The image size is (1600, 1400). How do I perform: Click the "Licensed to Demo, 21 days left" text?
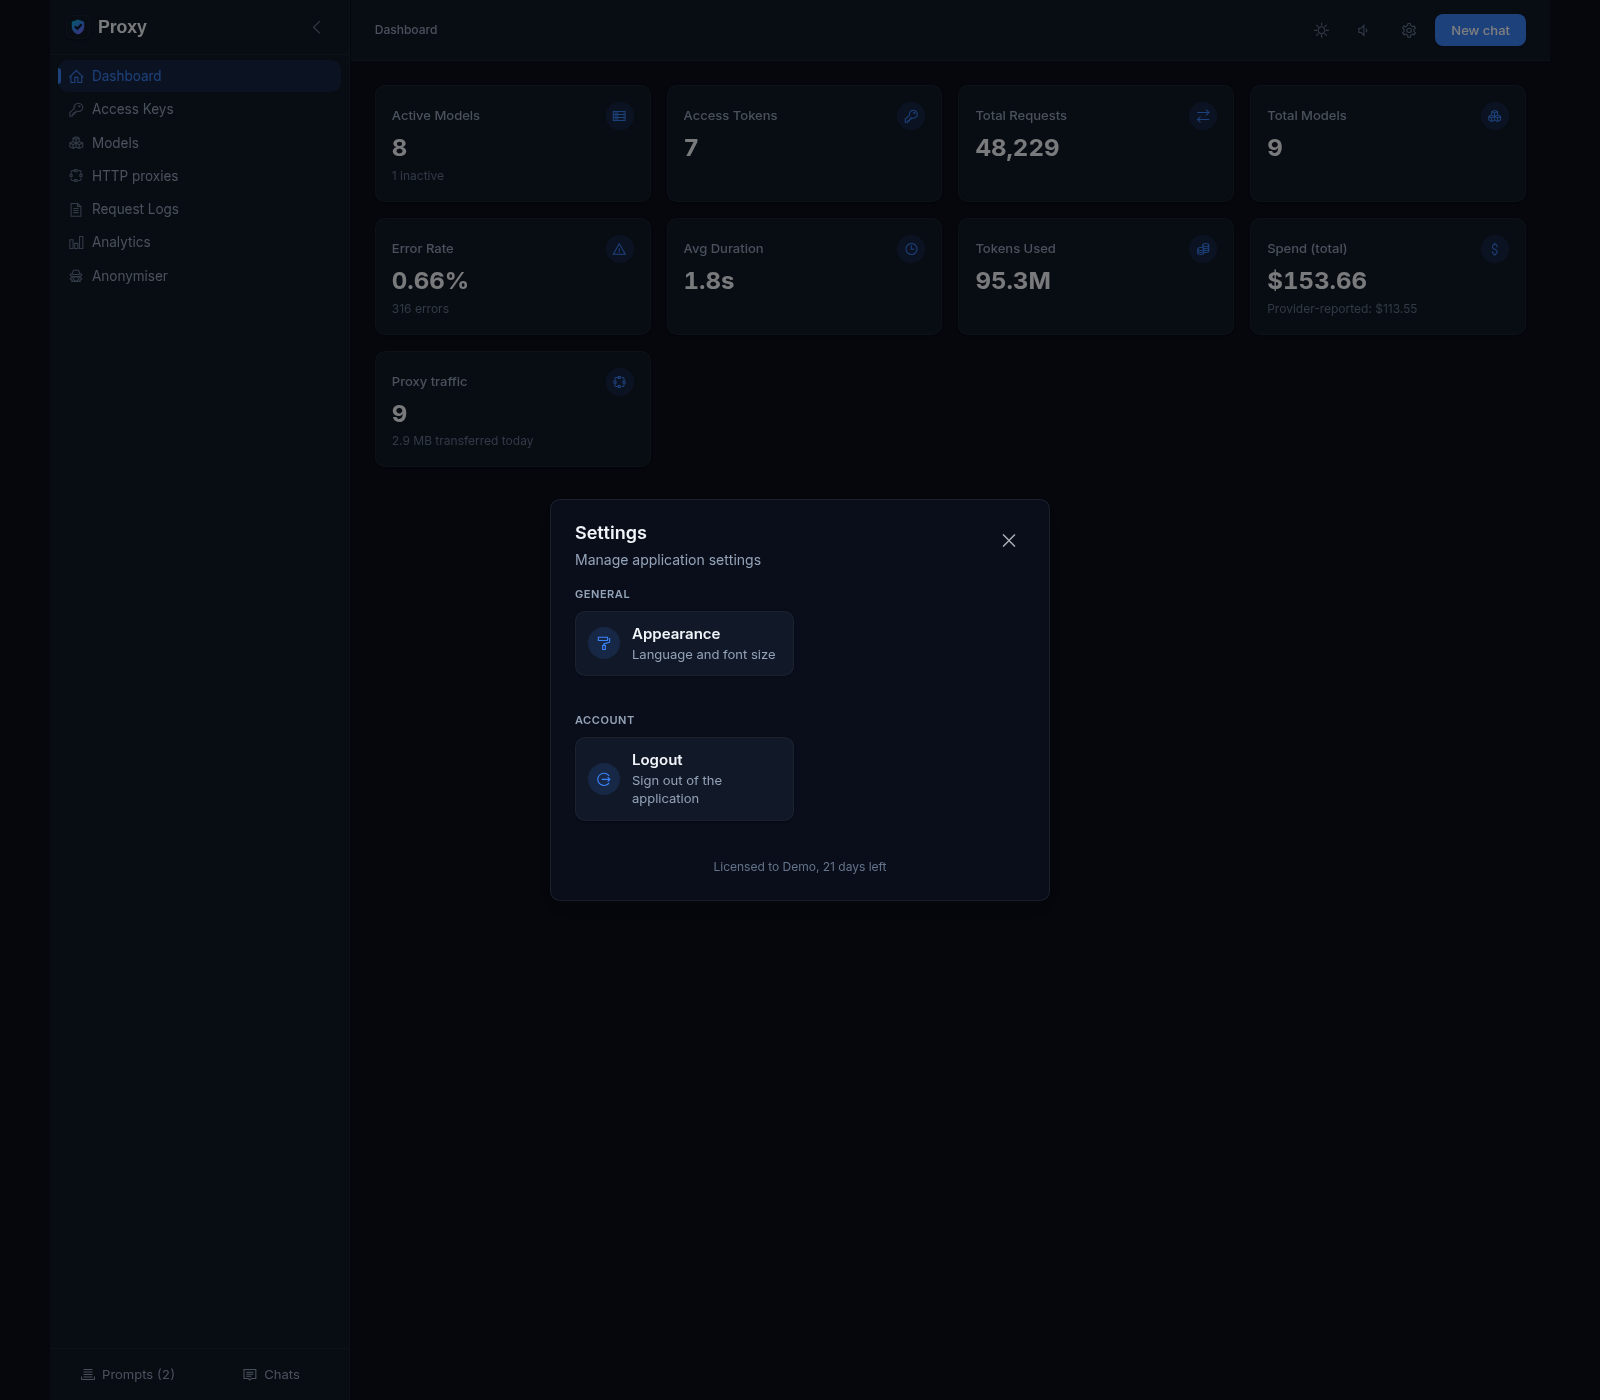pos(800,867)
